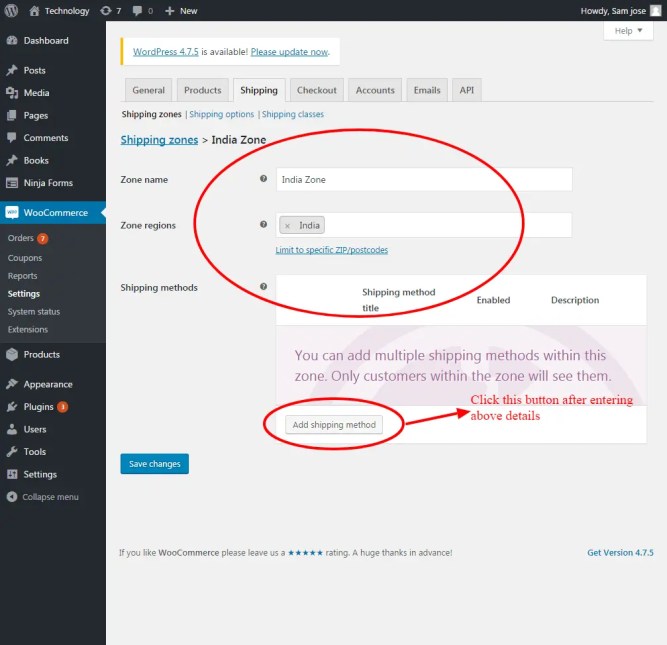Click the Posts pin icon
The image size is (667, 645).
[x=12, y=70]
